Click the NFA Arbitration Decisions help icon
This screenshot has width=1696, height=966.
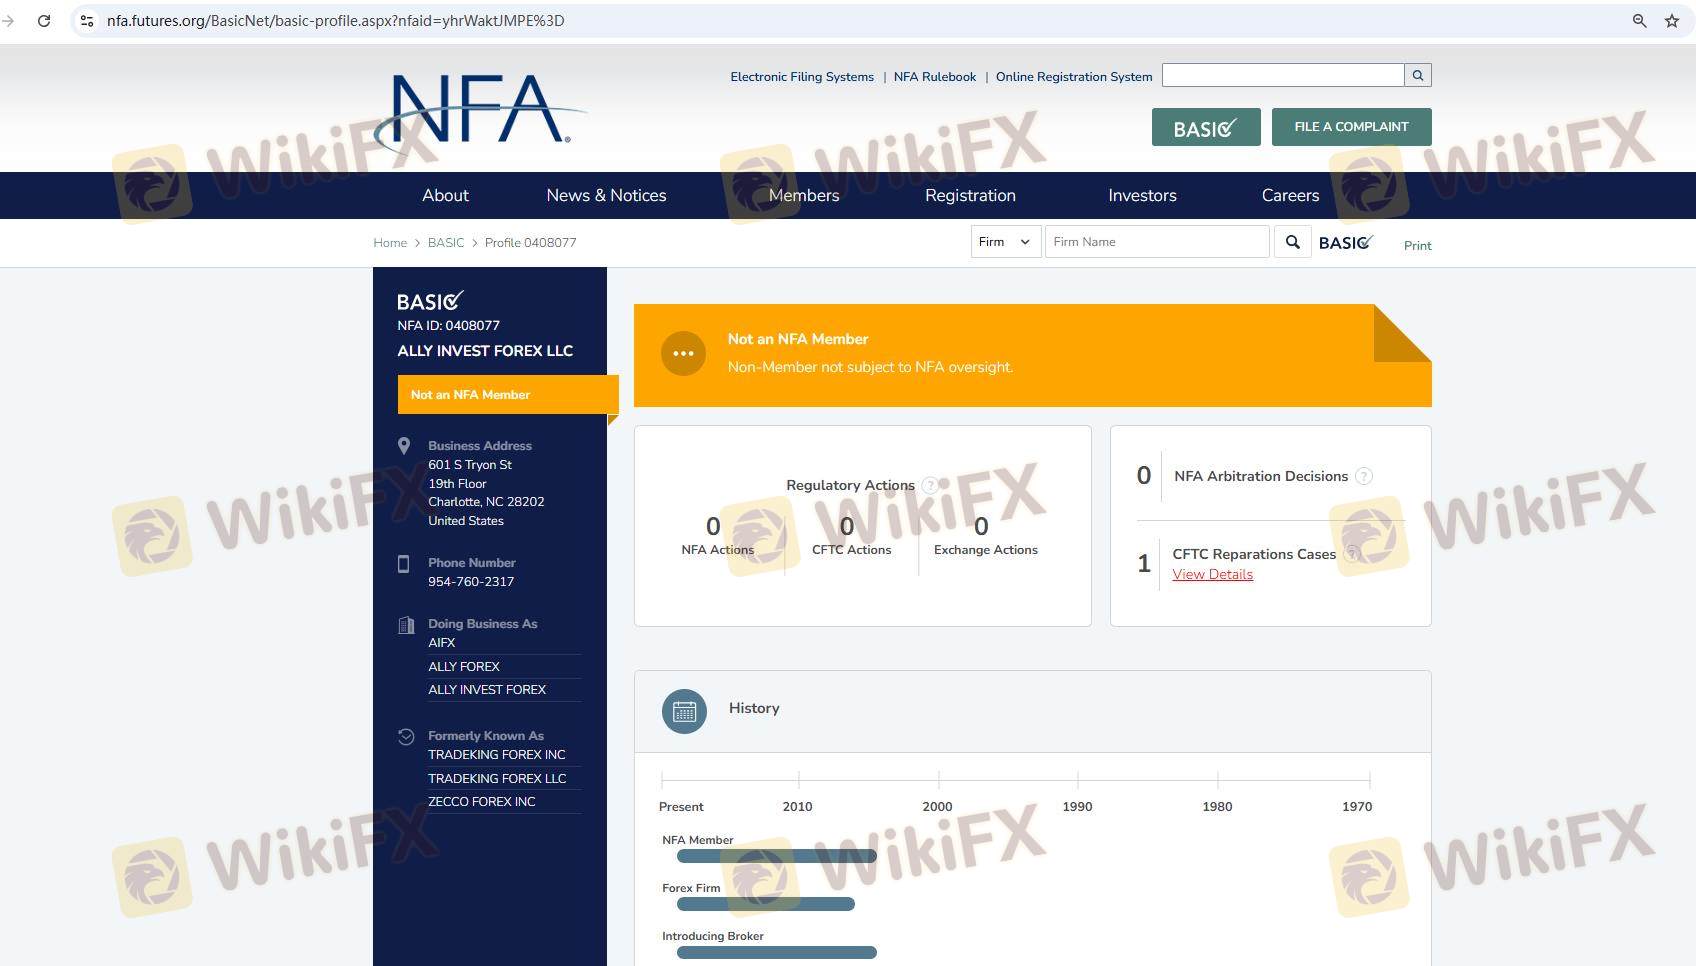[1364, 476]
